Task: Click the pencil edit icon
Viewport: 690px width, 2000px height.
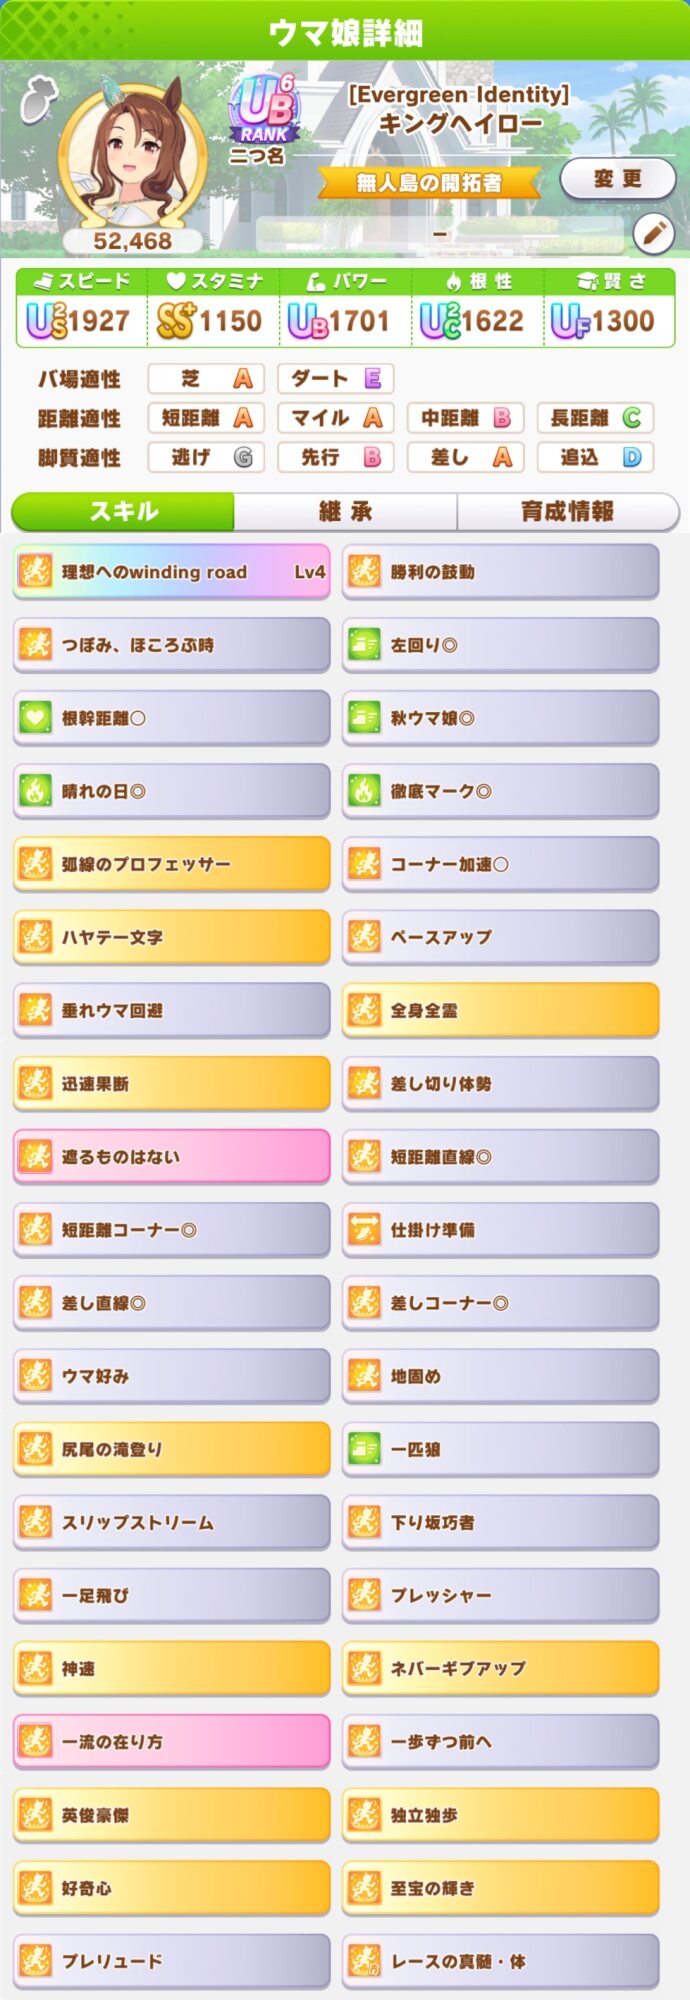Action: [654, 234]
